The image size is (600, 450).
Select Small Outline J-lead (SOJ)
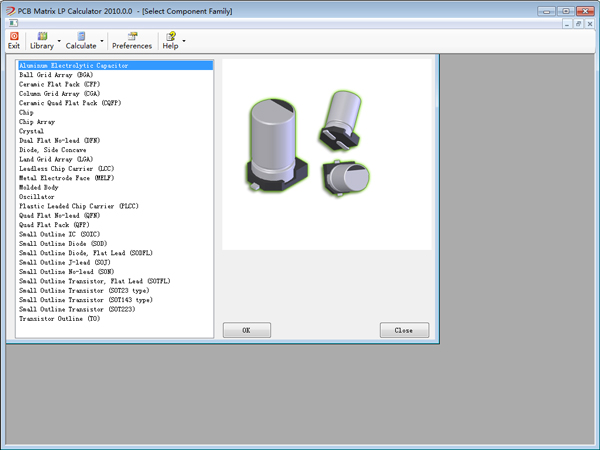pos(115,262)
